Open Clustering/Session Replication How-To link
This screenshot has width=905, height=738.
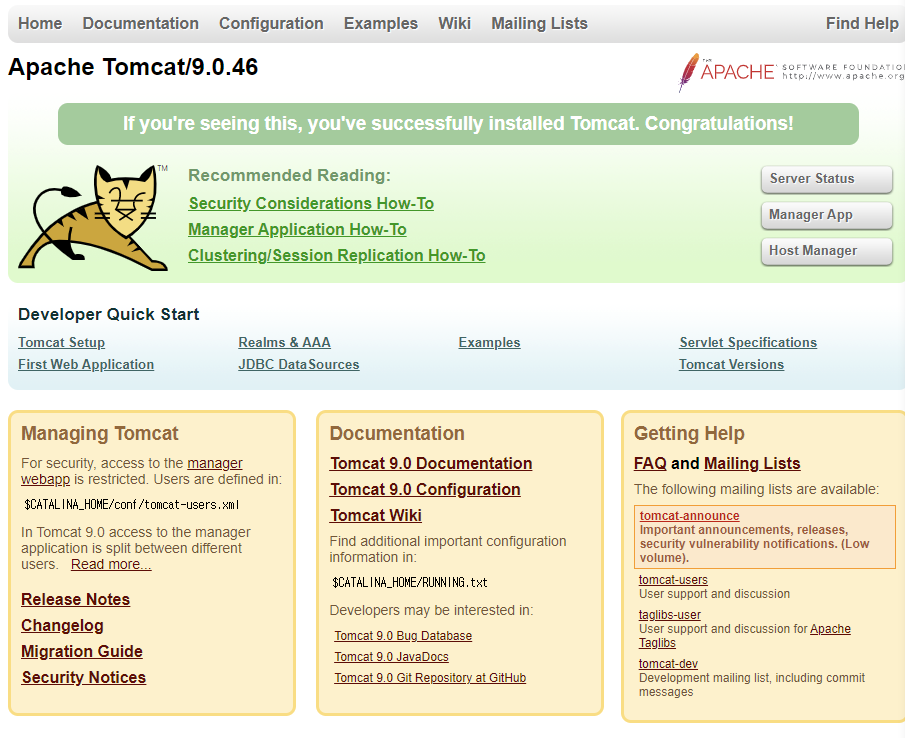tap(336, 255)
